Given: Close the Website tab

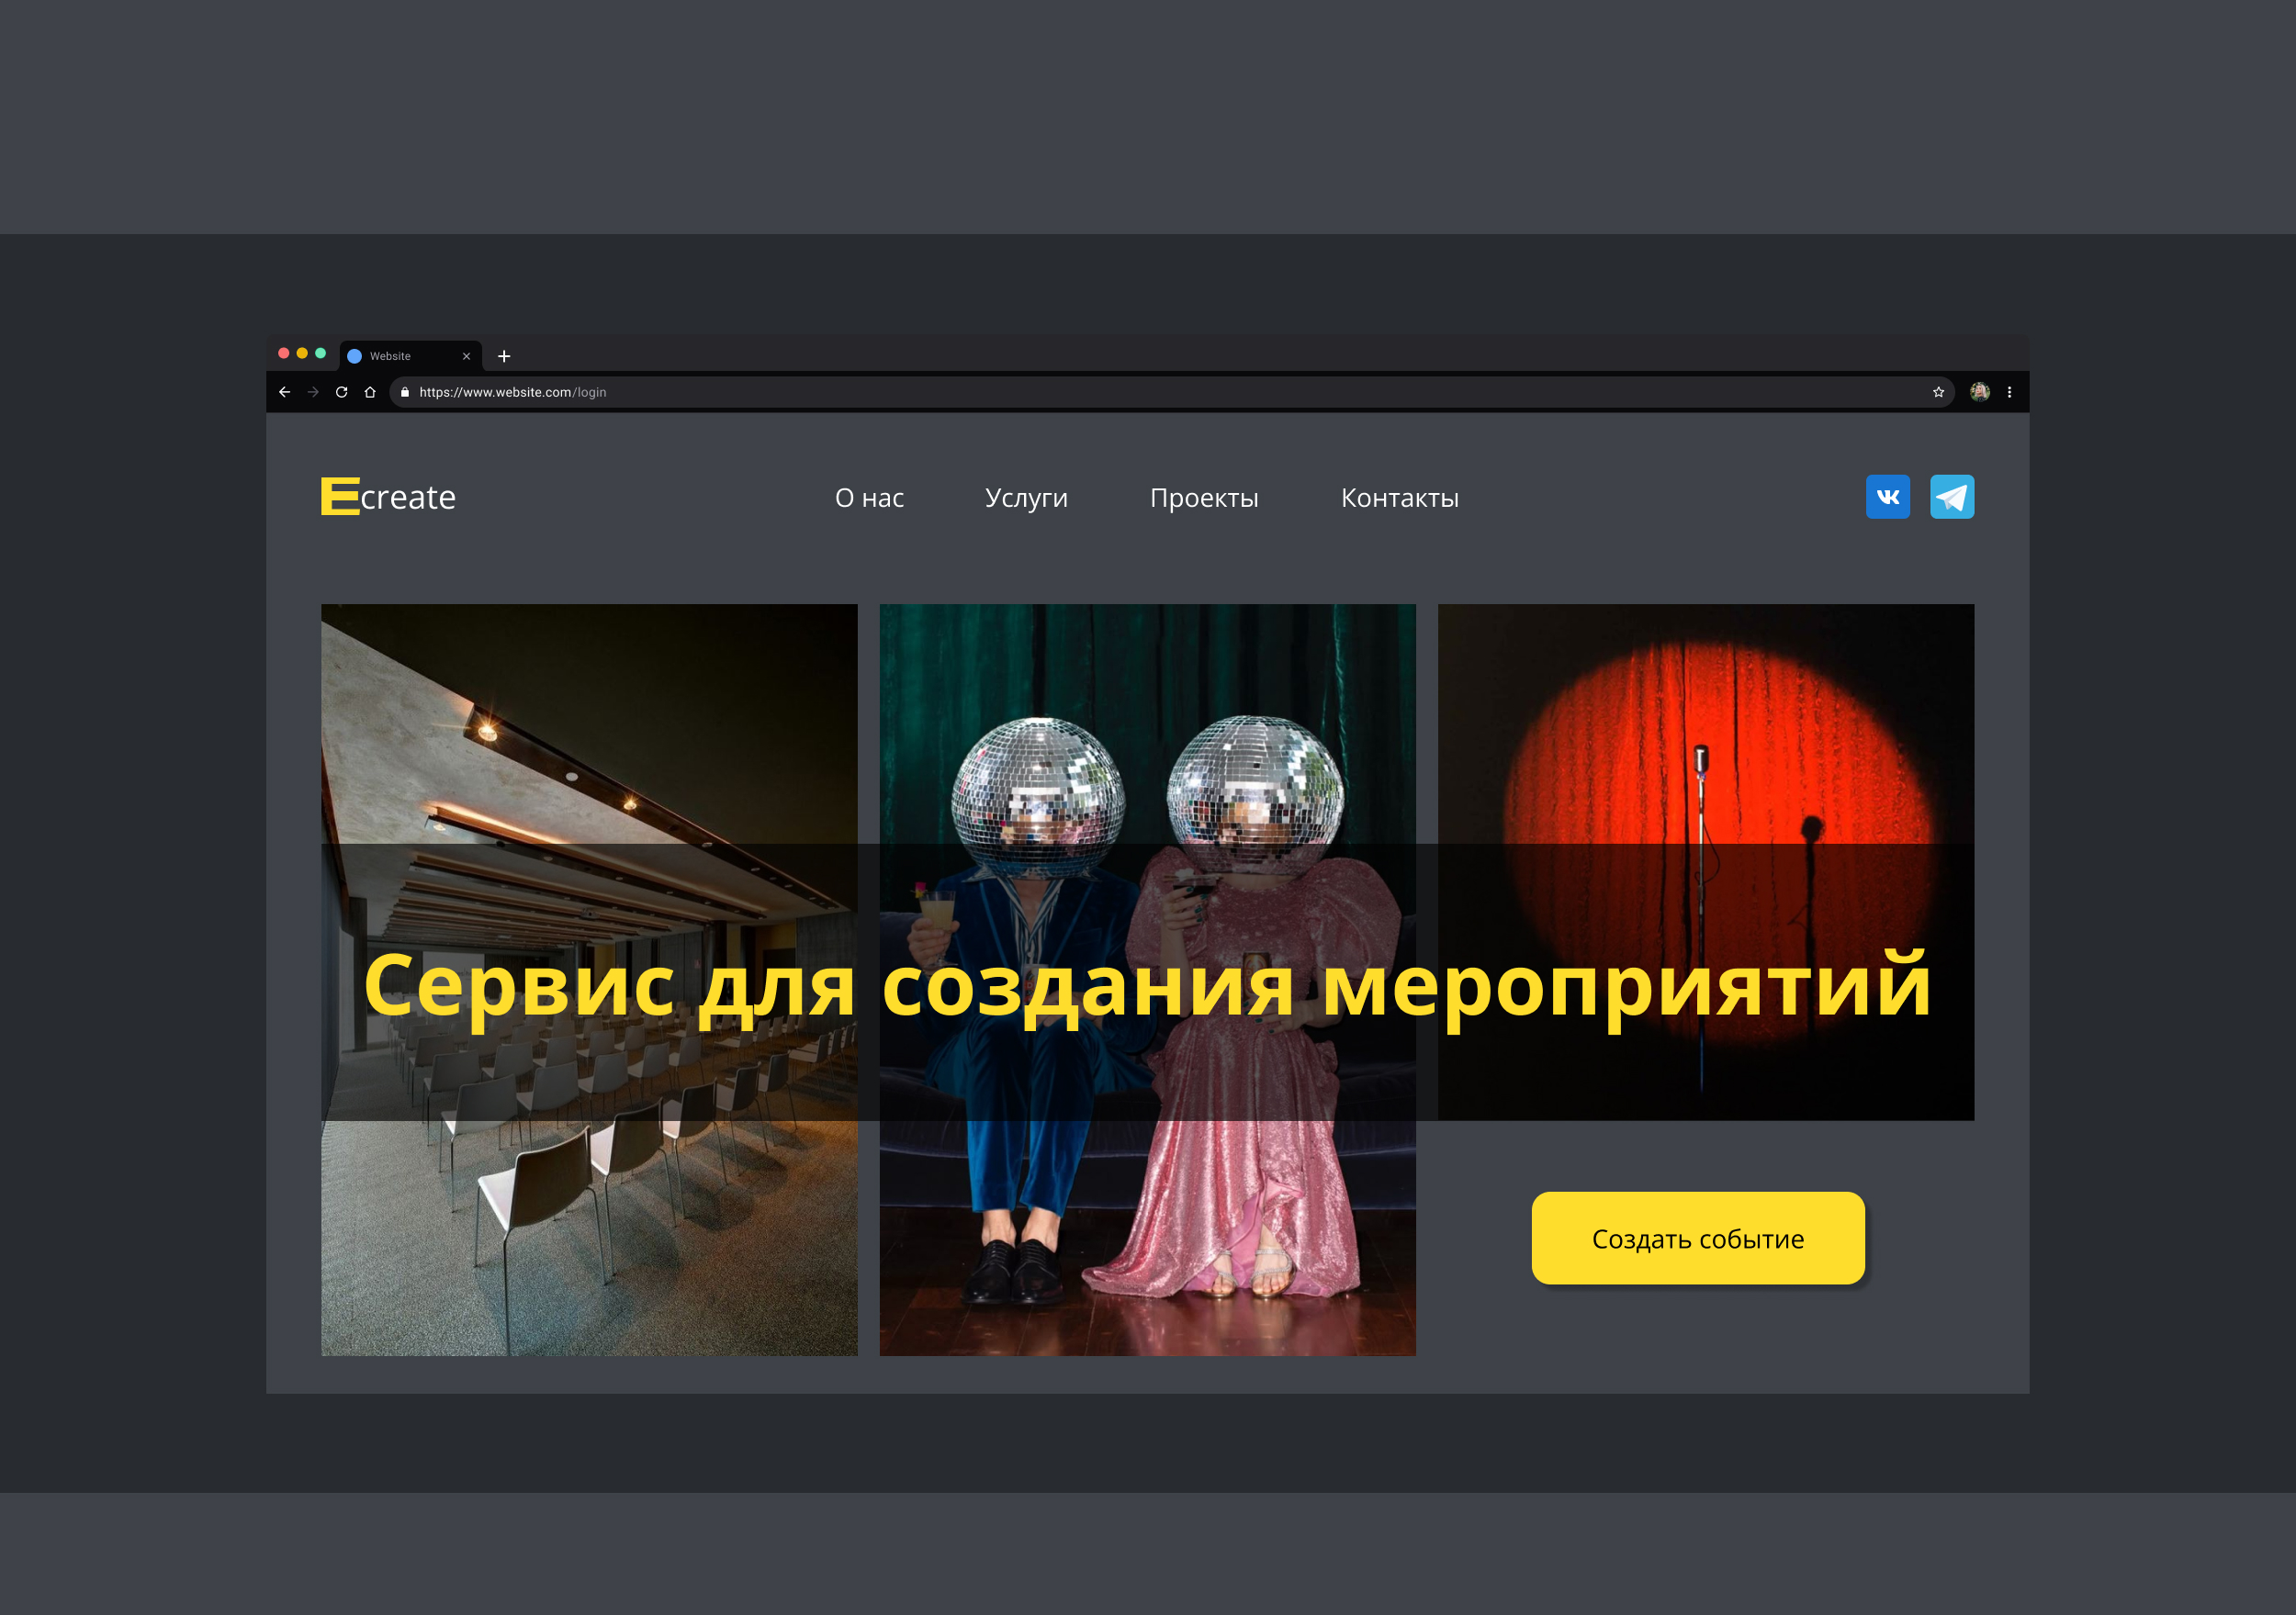Looking at the screenshot, I should point(466,356).
